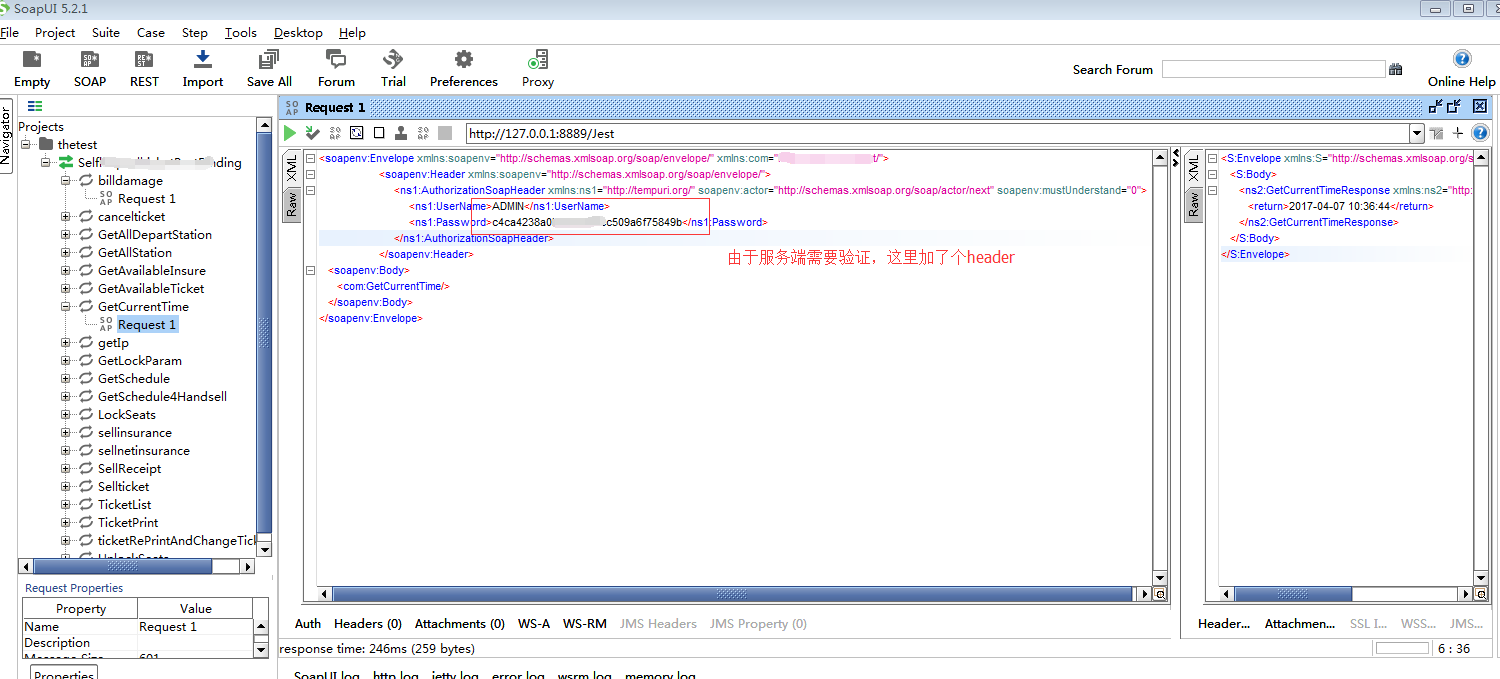This screenshot has width=1500, height=679.
Task: Select the GetAvailableTicket operation
Action: 151,289
